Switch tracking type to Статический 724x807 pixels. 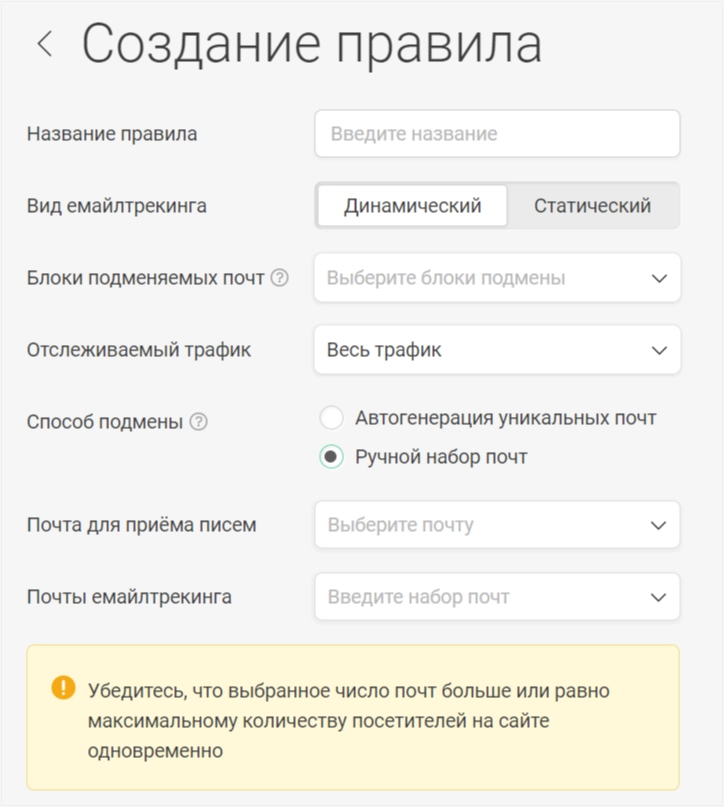pos(592,206)
